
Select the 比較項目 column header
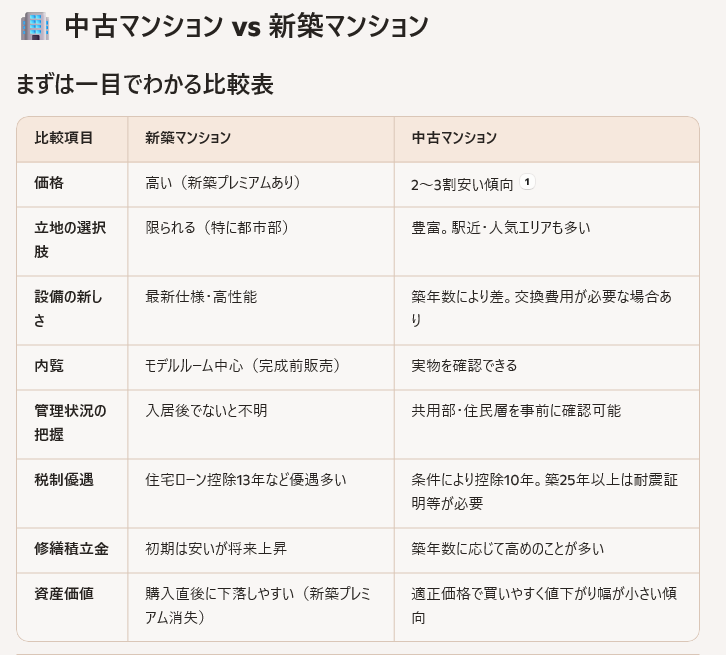(64, 138)
